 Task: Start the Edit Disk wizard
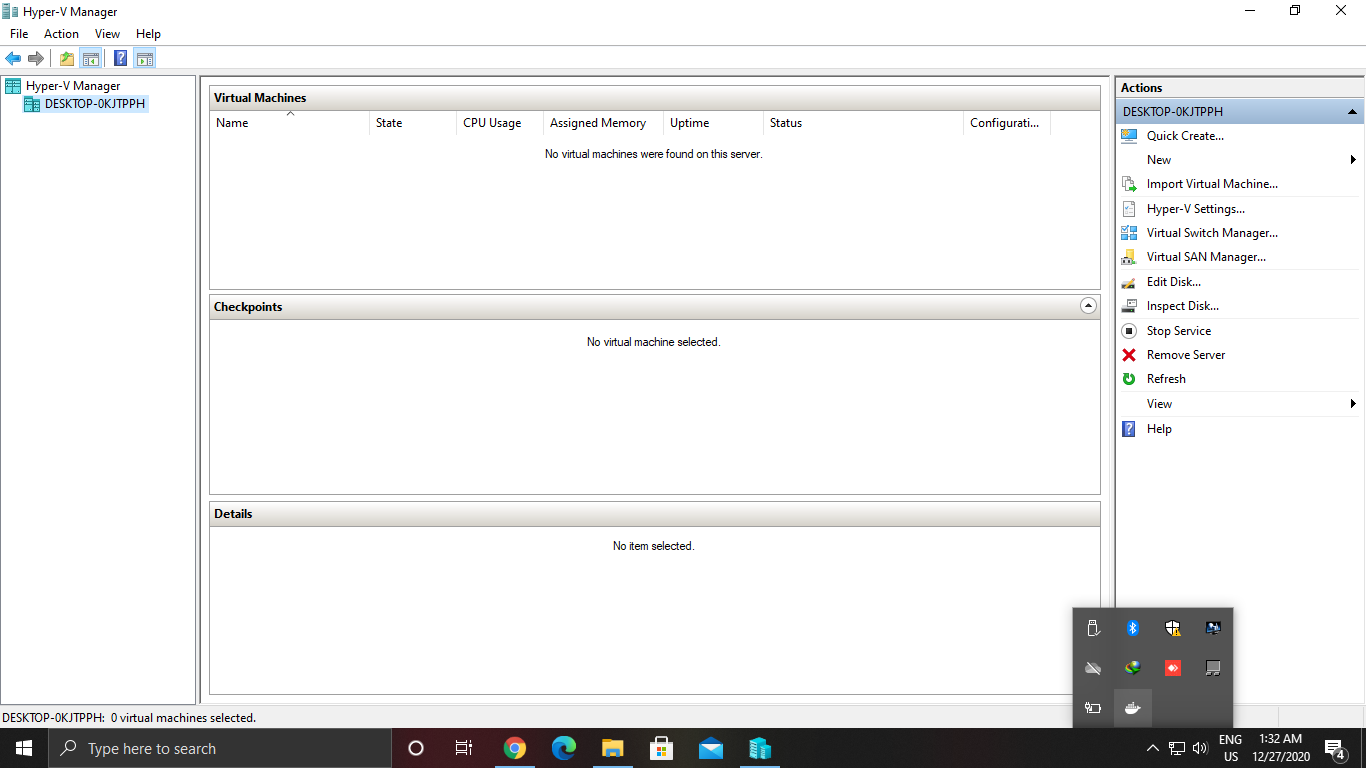1173,281
